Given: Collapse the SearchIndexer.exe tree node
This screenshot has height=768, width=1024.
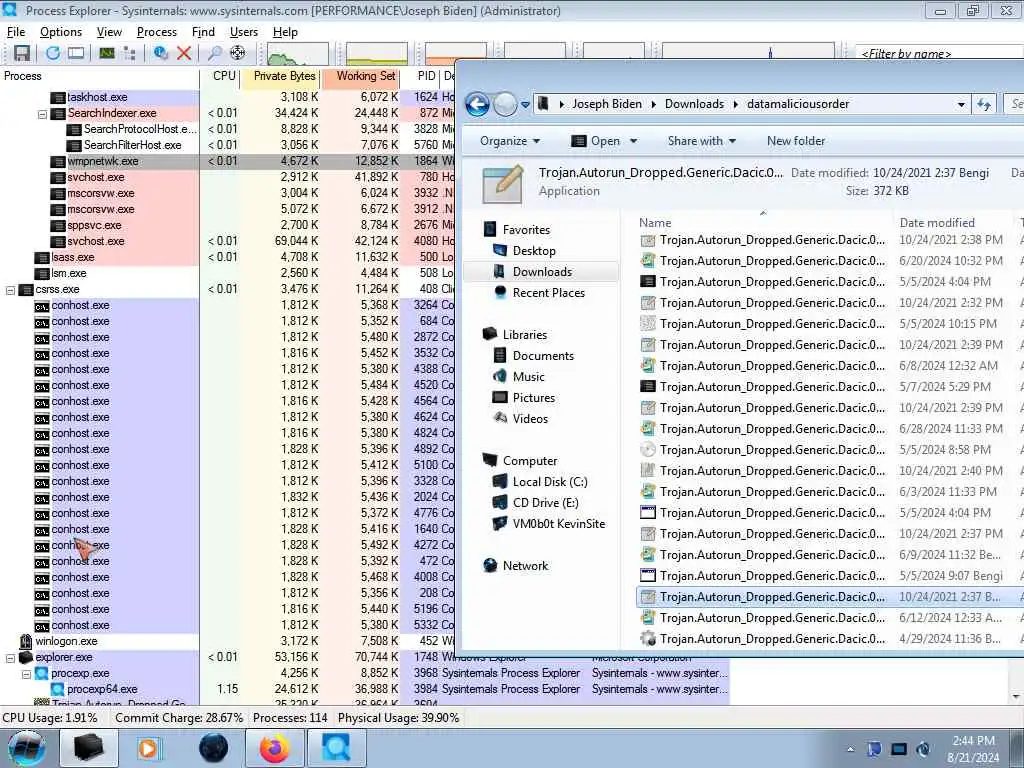Looking at the screenshot, I should 42,114.
